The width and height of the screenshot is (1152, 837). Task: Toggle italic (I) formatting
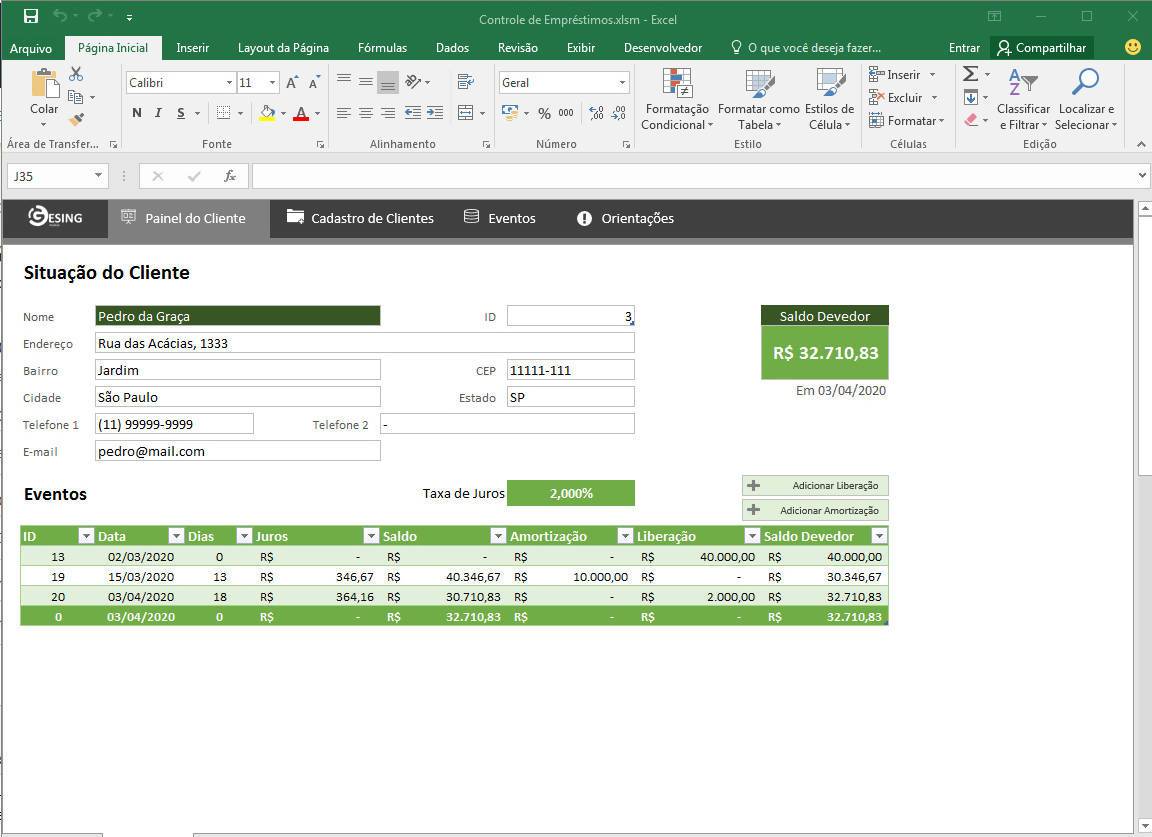tap(159, 113)
